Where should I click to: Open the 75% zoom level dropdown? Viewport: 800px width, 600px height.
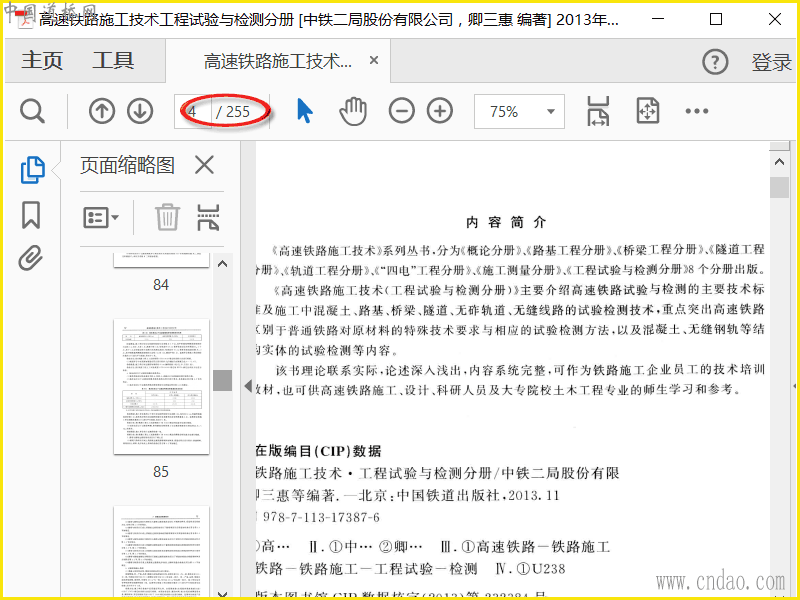coord(519,111)
